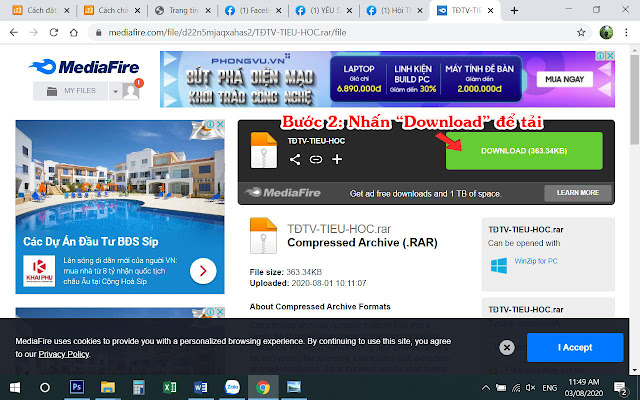
Task: Click the browser back arrow
Action: point(13,32)
